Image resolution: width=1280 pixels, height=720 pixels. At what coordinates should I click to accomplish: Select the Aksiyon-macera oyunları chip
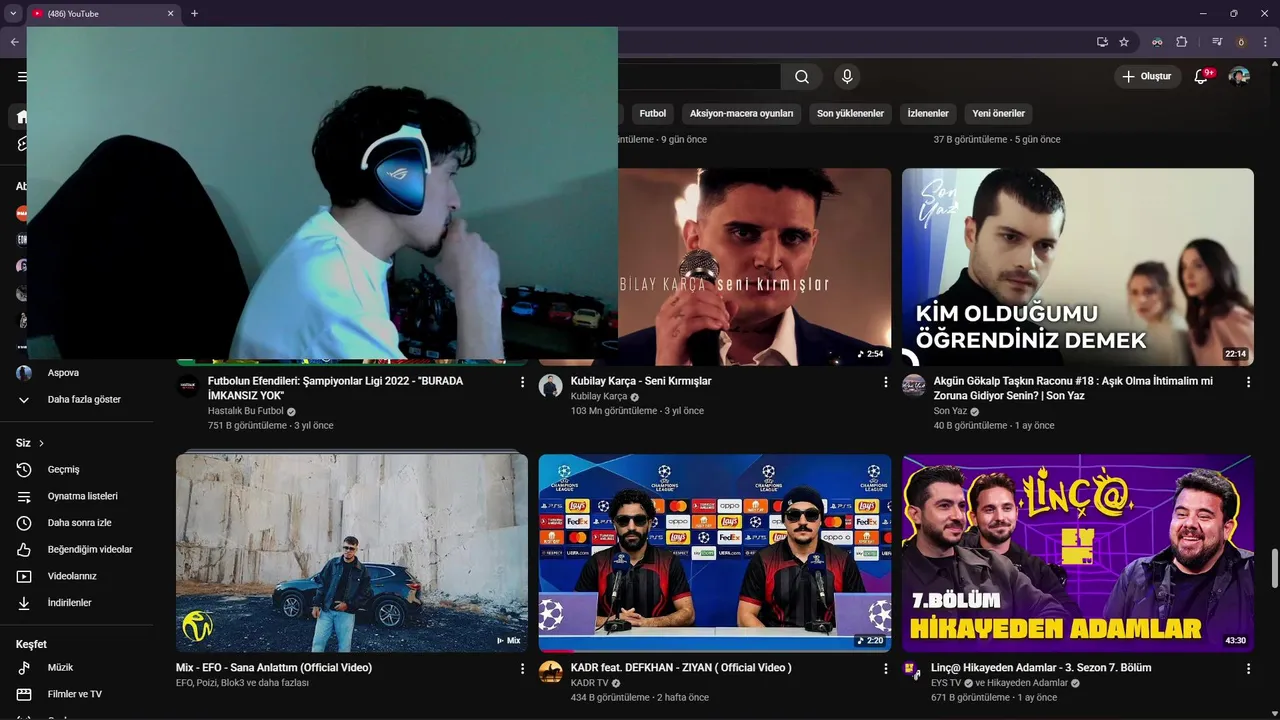pos(741,114)
